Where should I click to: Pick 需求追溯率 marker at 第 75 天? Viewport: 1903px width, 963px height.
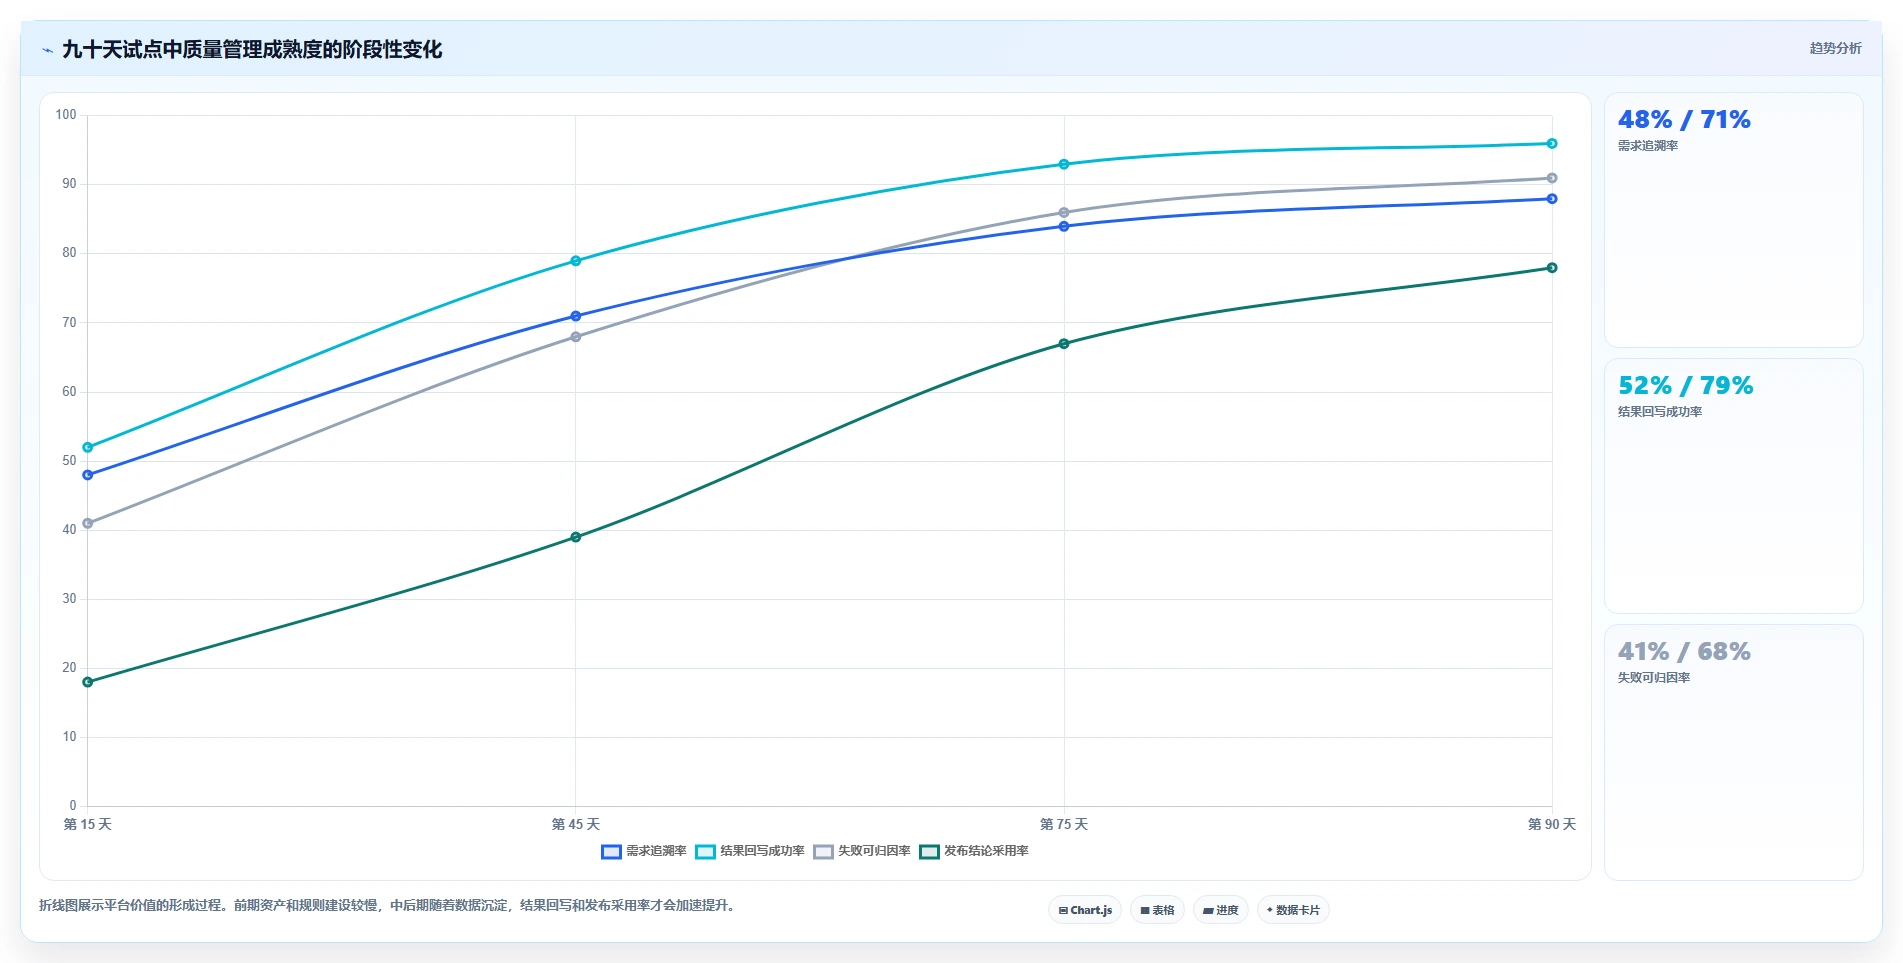point(1064,227)
